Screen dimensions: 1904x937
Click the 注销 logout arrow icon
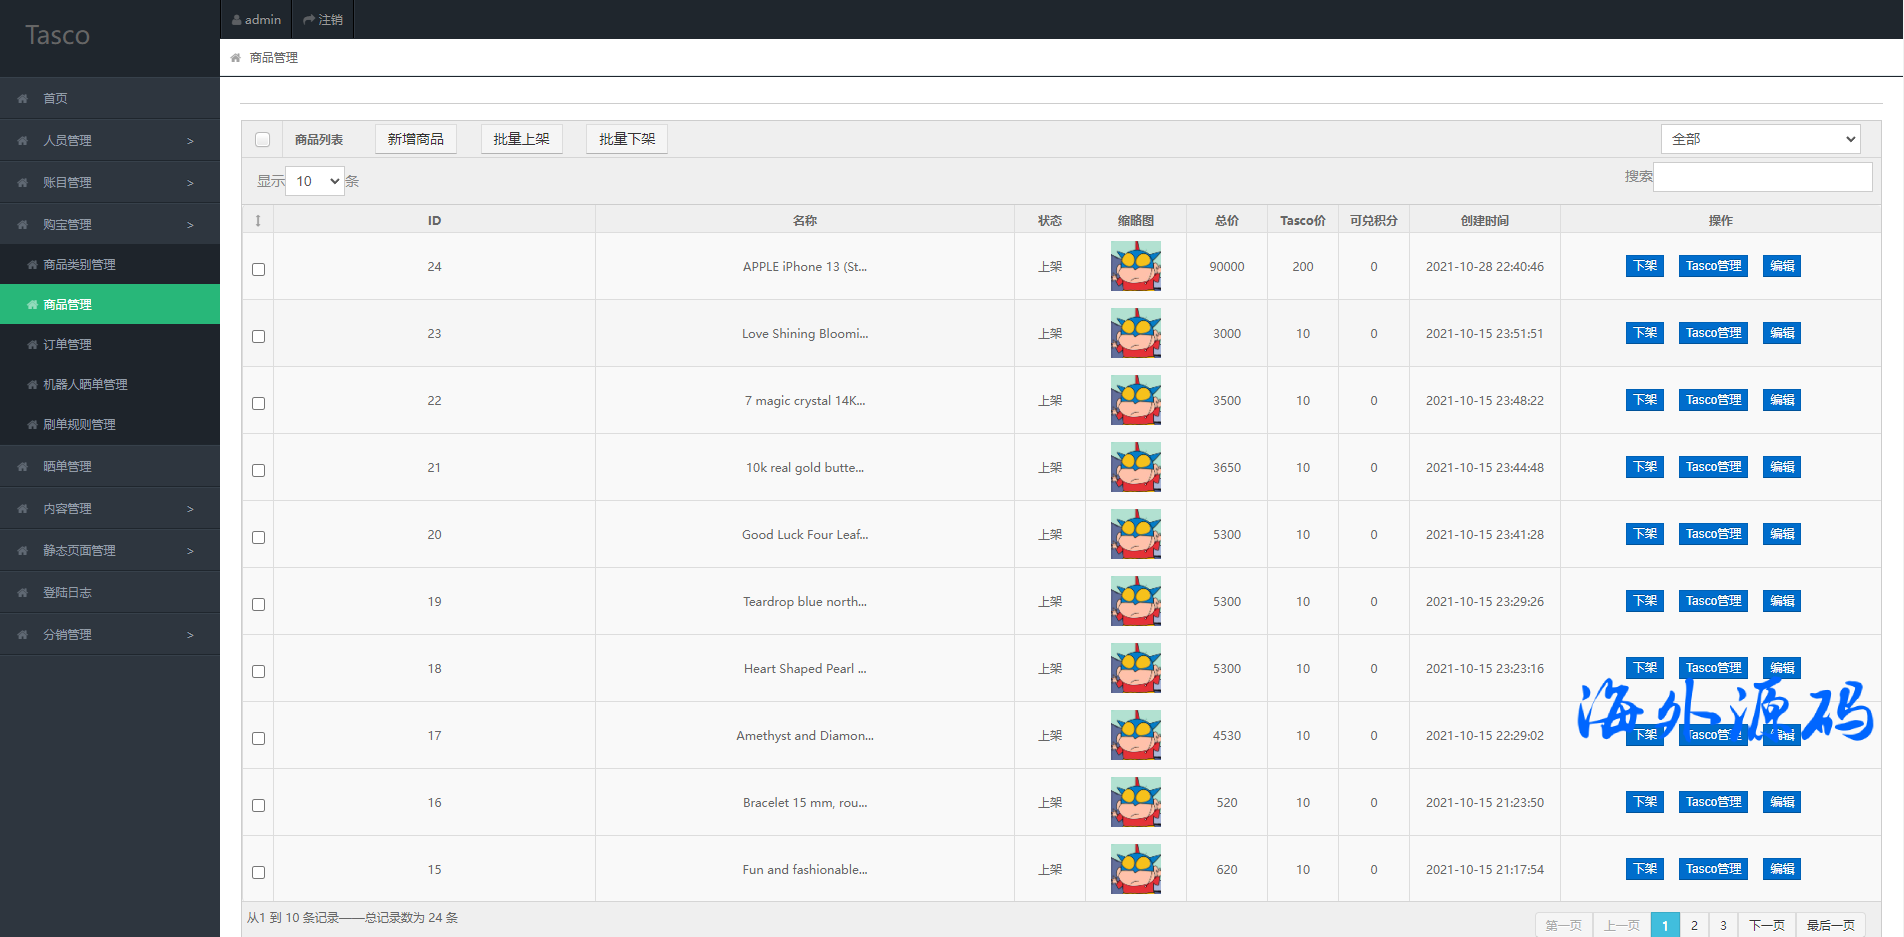[x=309, y=20]
